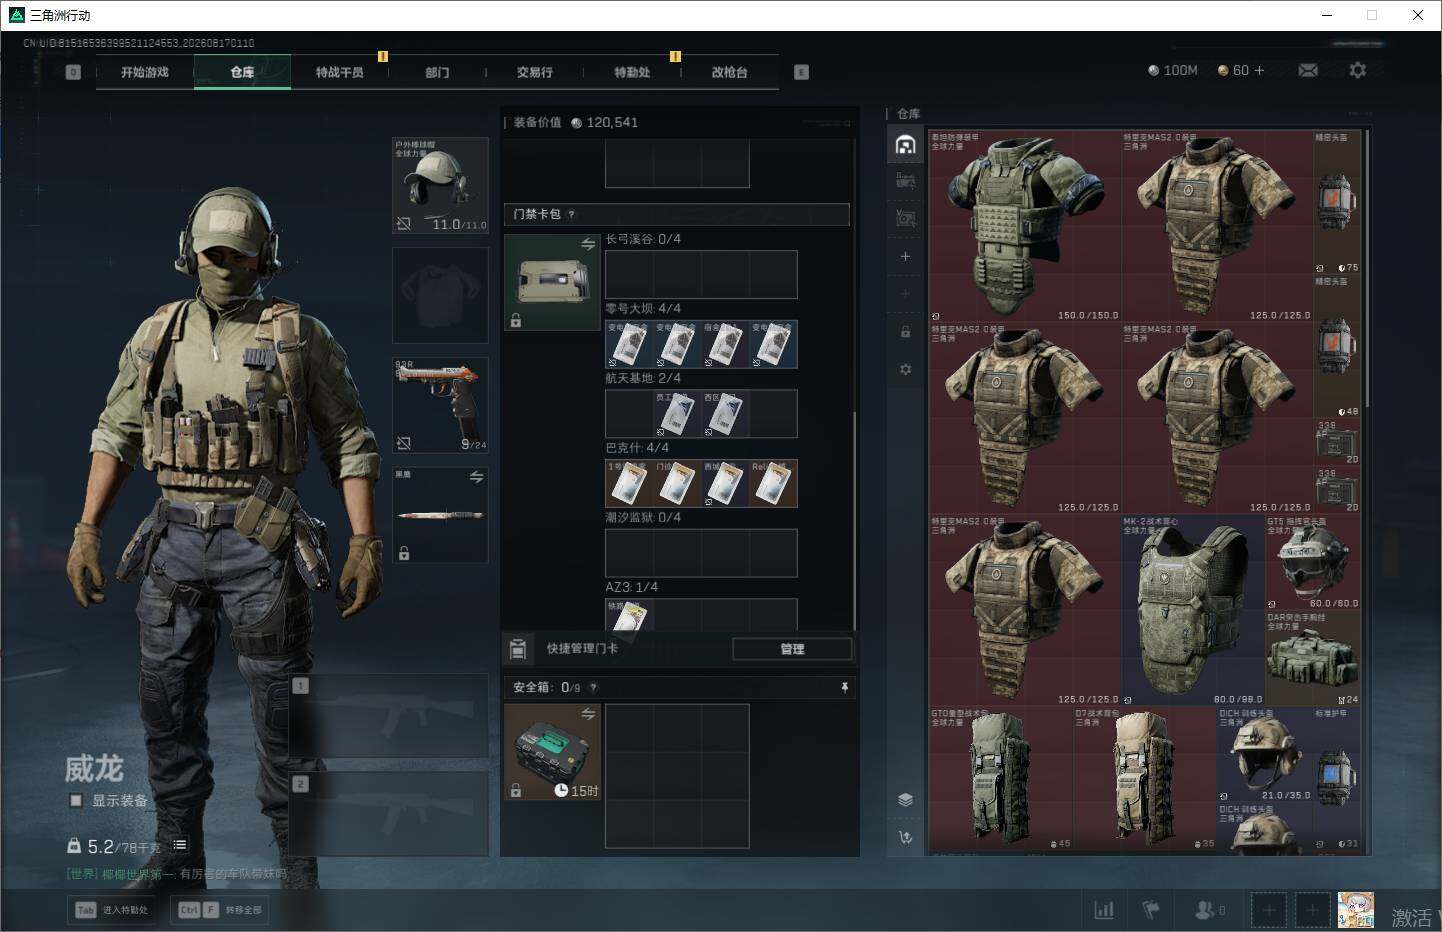Viewport: 1442px width, 932px height.
Task: Select the D7 backpack with capacity 35
Action: 1145,780
